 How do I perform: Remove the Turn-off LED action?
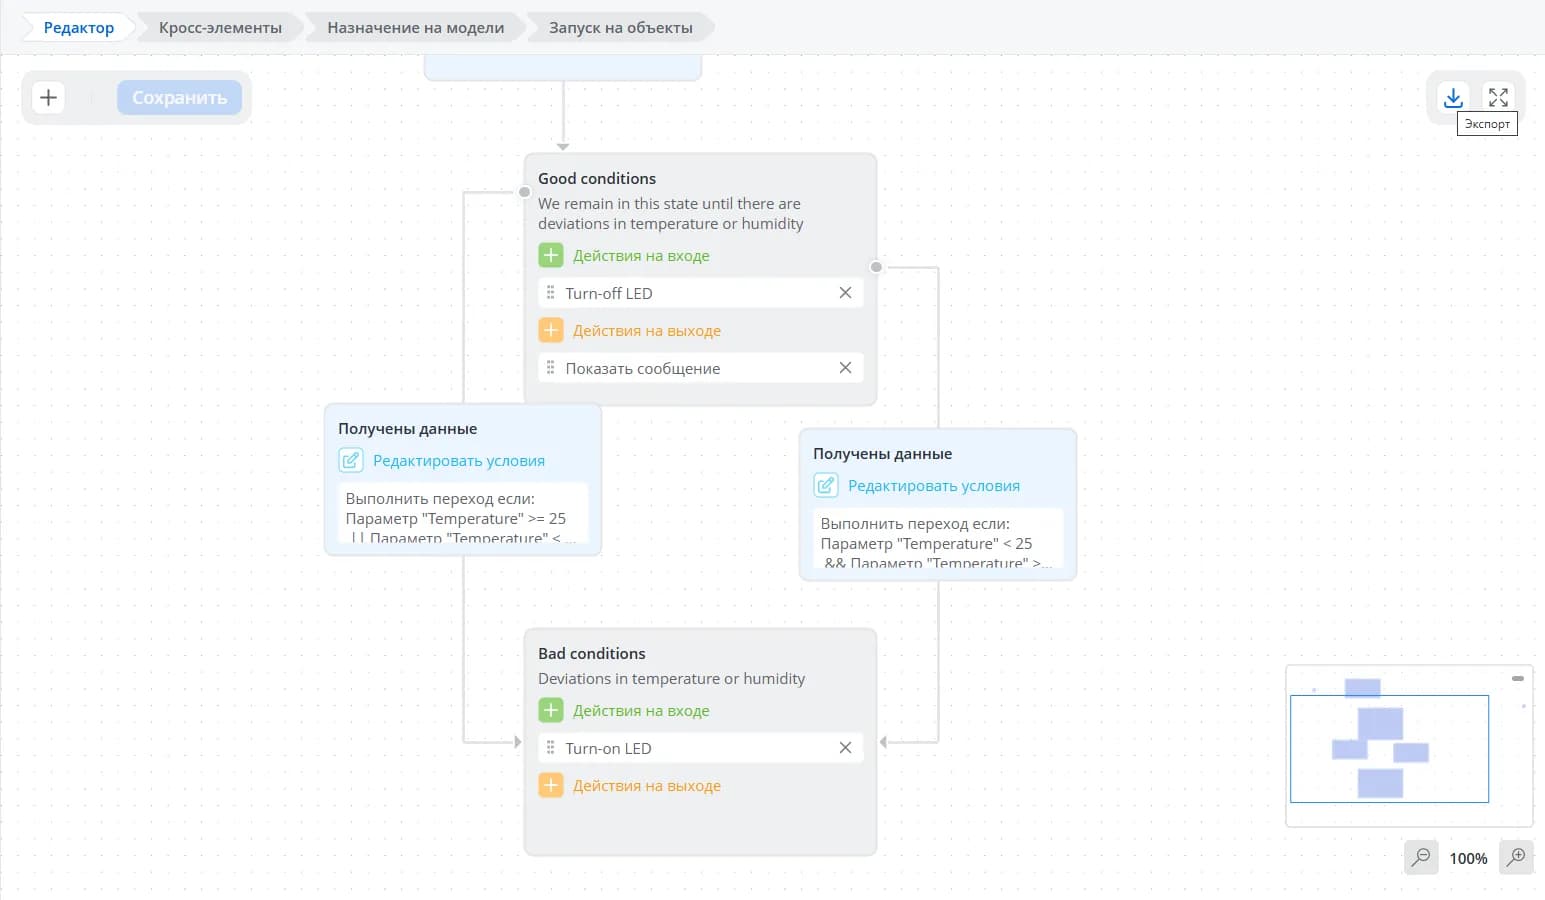coord(845,292)
